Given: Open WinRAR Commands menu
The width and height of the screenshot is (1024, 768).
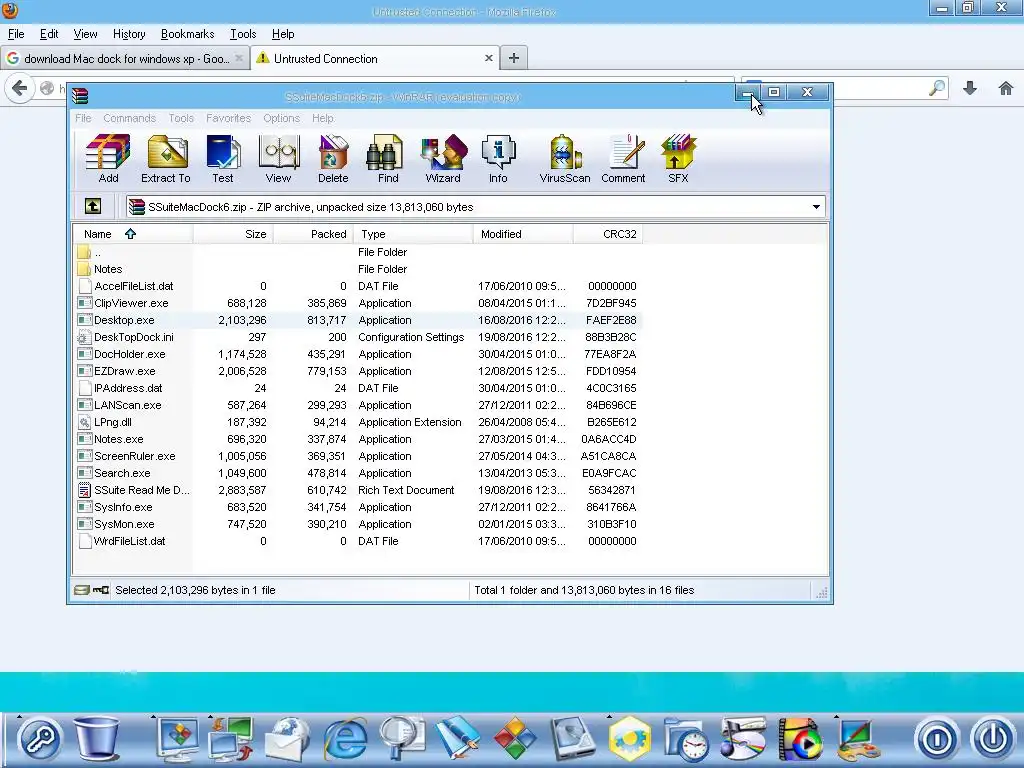Looking at the screenshot, I should click(129, 118).
